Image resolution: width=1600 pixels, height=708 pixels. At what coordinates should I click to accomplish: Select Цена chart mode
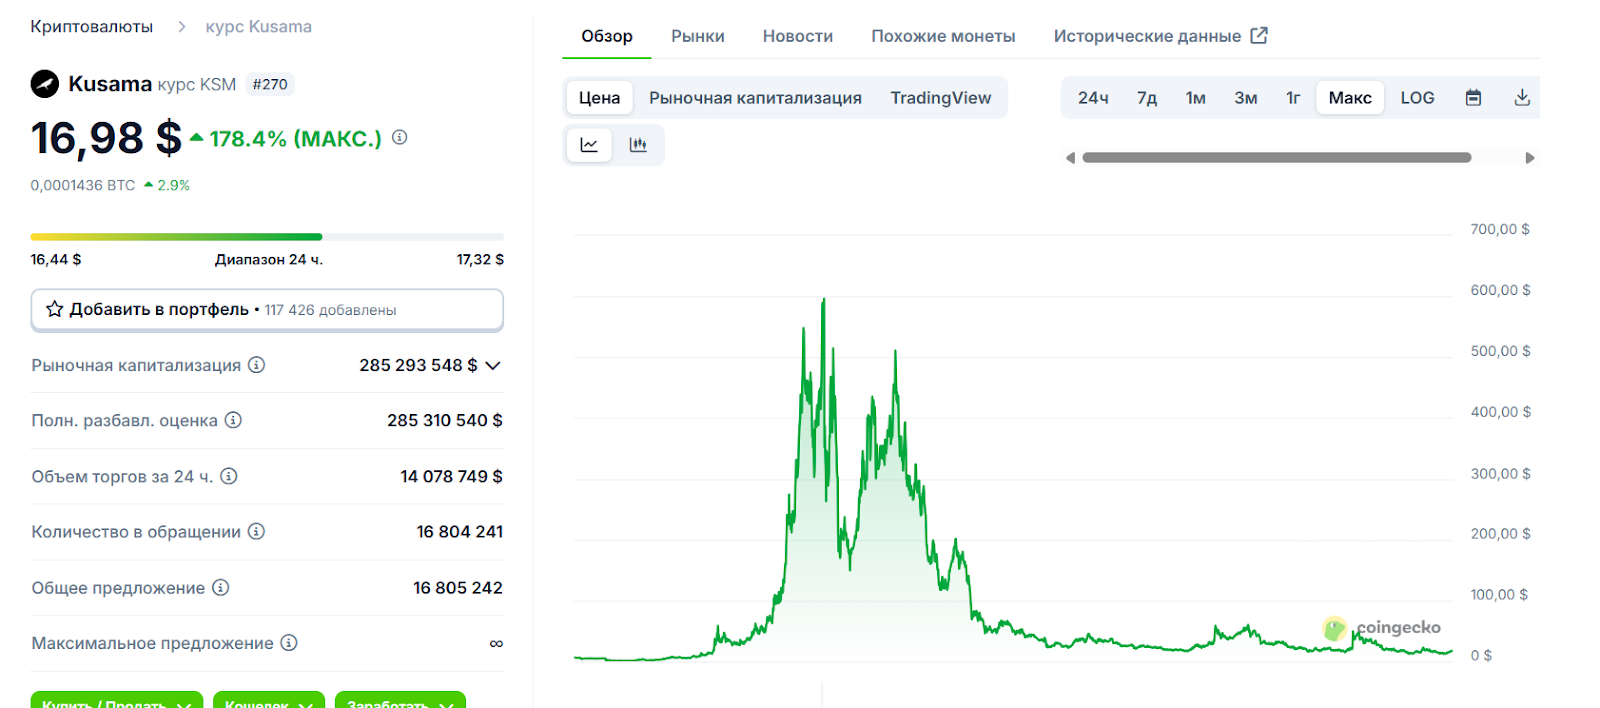point(599,98)
